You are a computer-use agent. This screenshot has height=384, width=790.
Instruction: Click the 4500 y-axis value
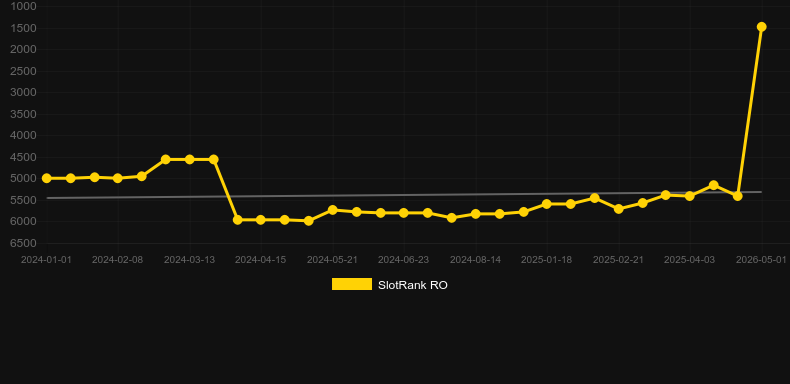pos(23,157)
